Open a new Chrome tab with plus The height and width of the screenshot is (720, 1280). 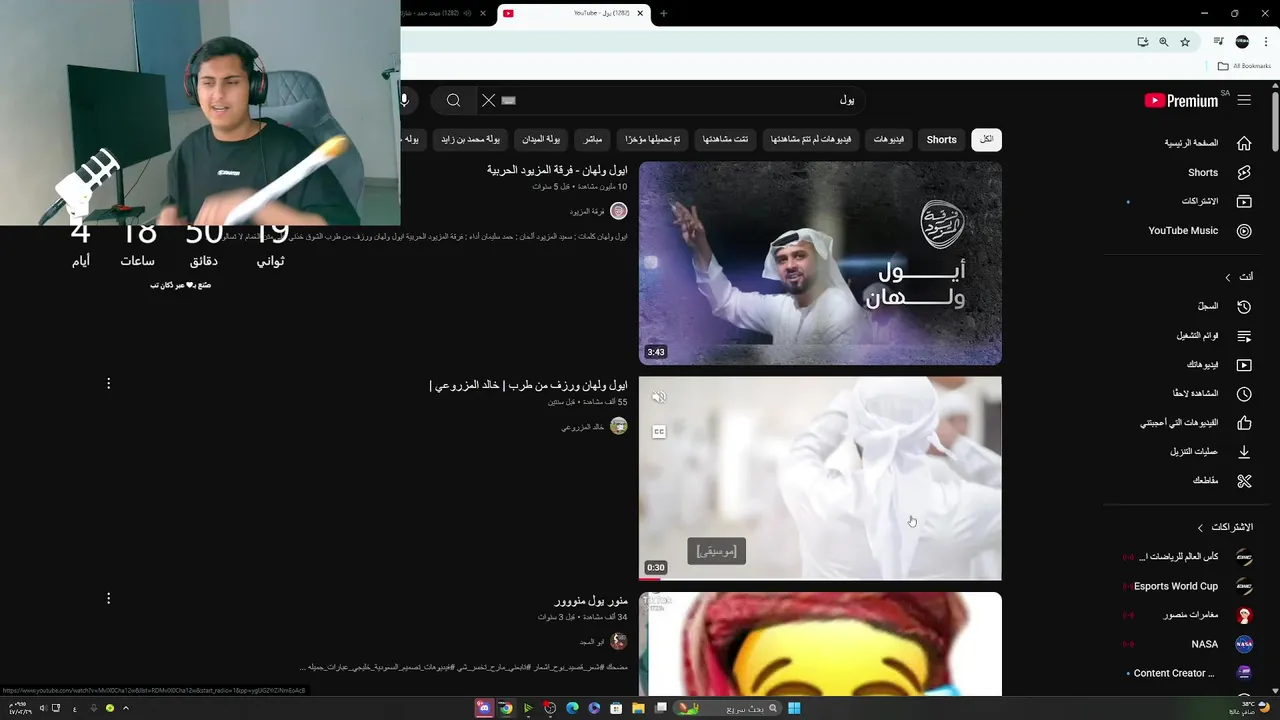click(x=663, y=13)
